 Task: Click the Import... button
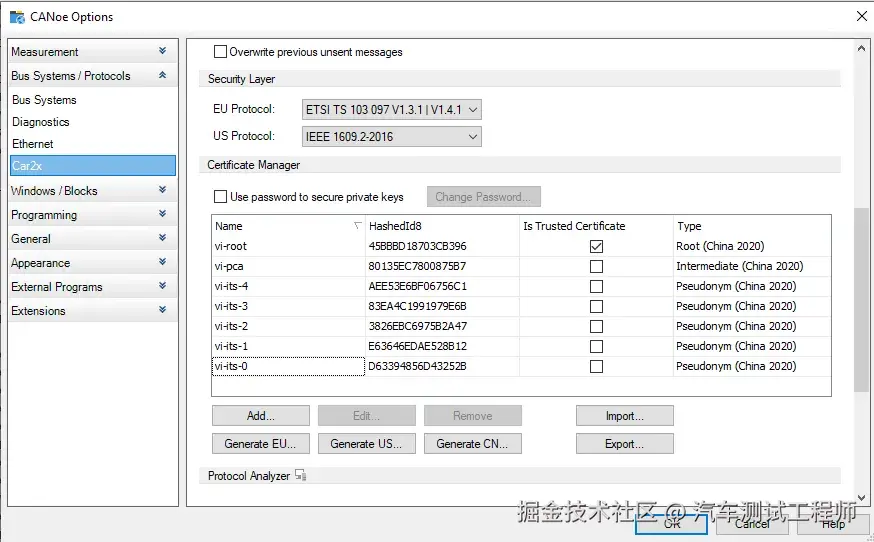[x=624, y=416]
